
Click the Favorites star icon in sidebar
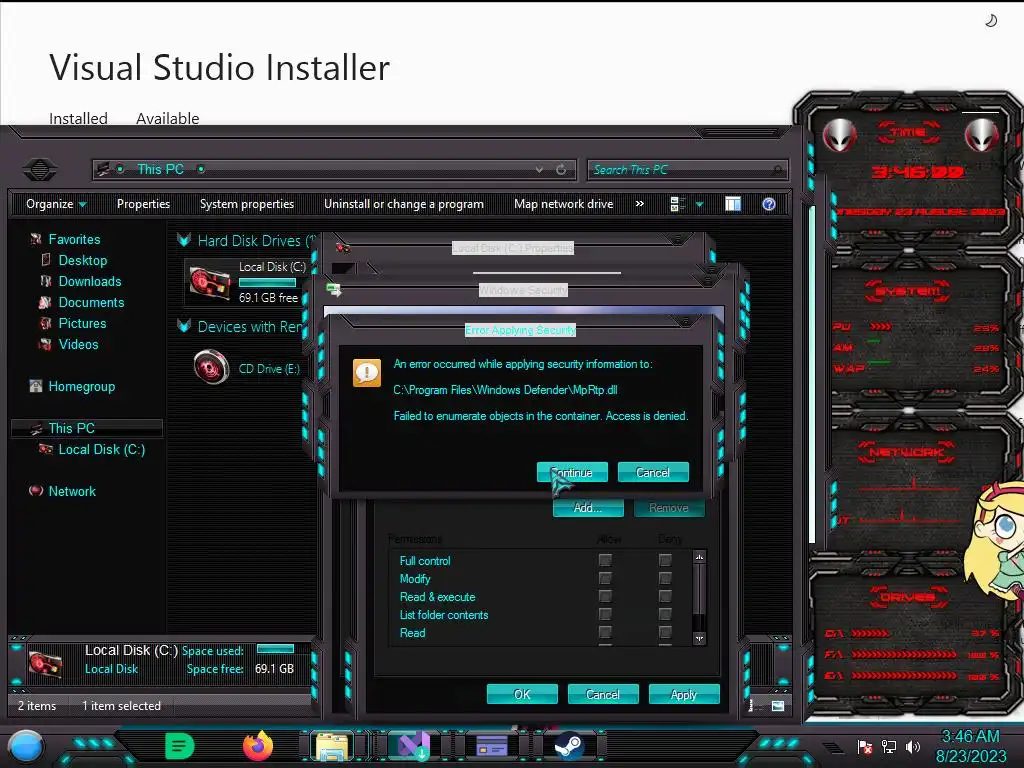tap(36, 240)
